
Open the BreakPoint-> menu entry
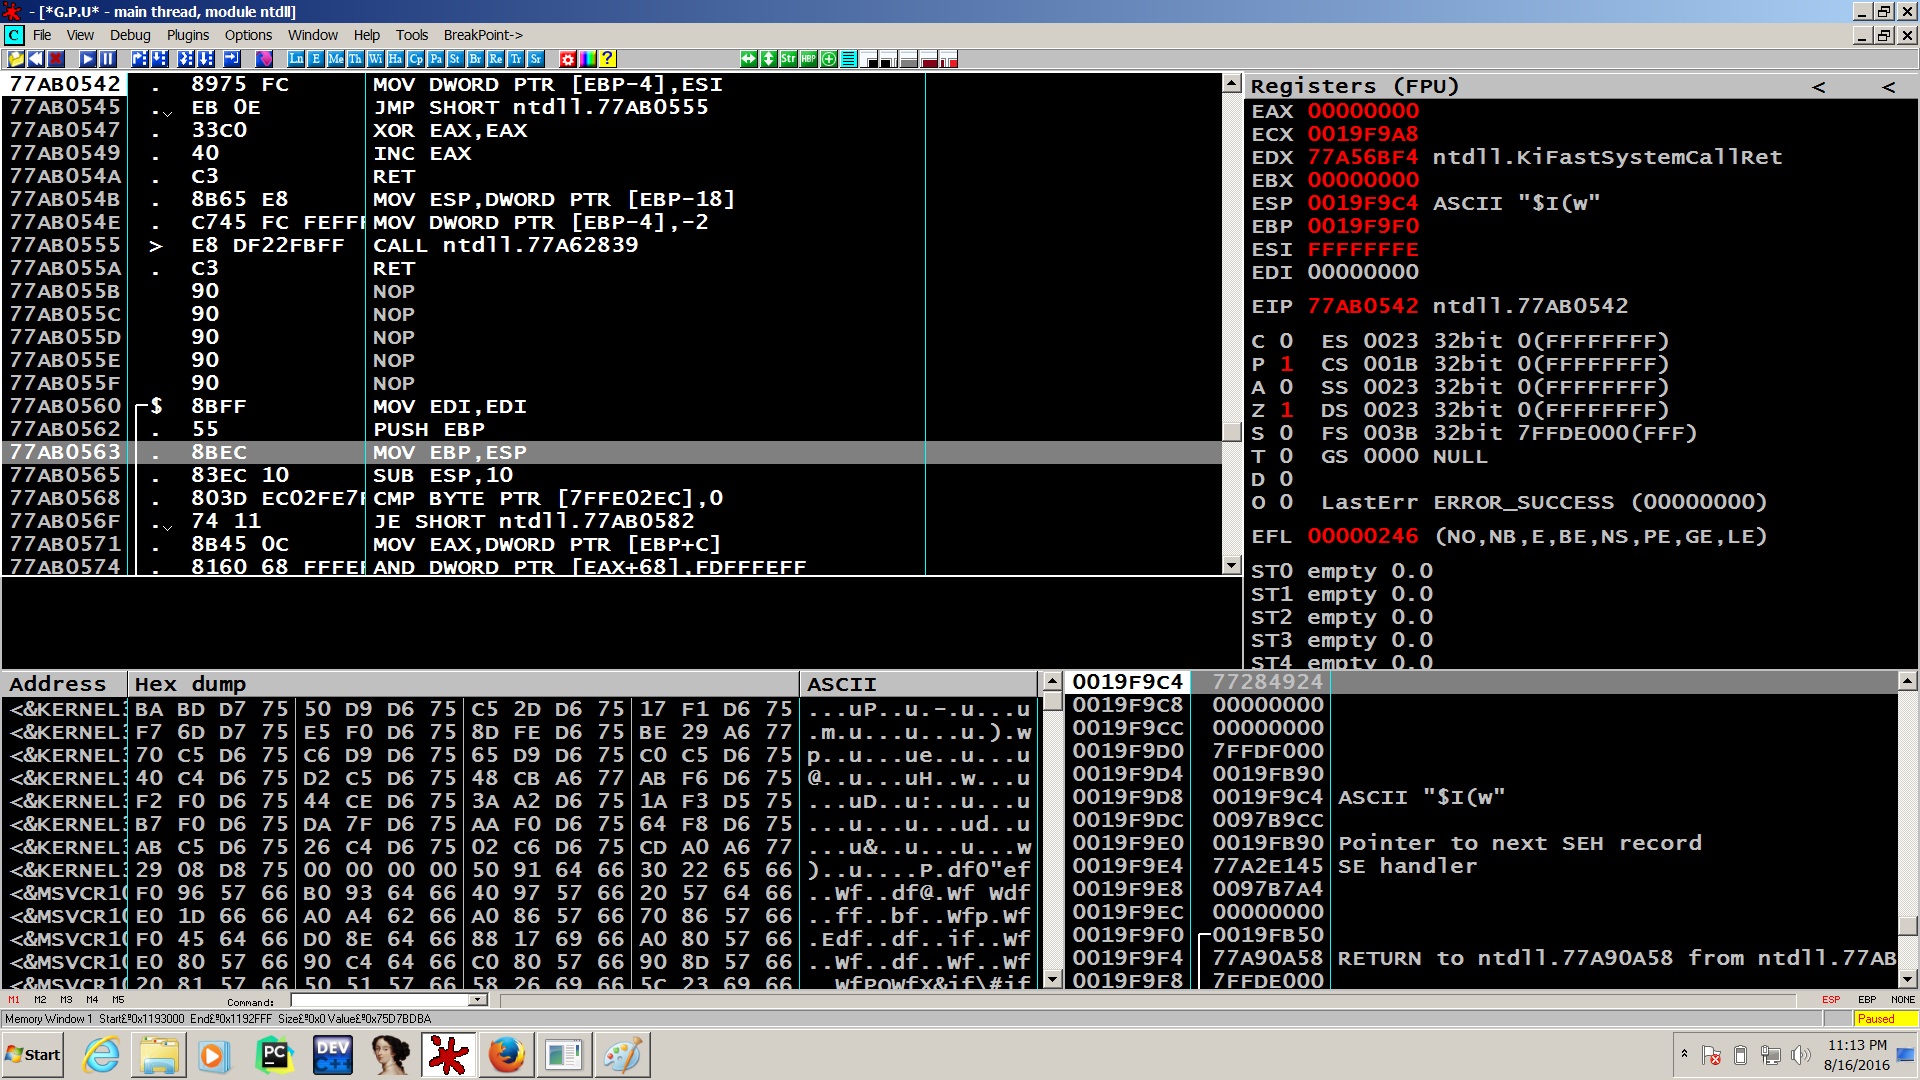(x=483, y=35)
